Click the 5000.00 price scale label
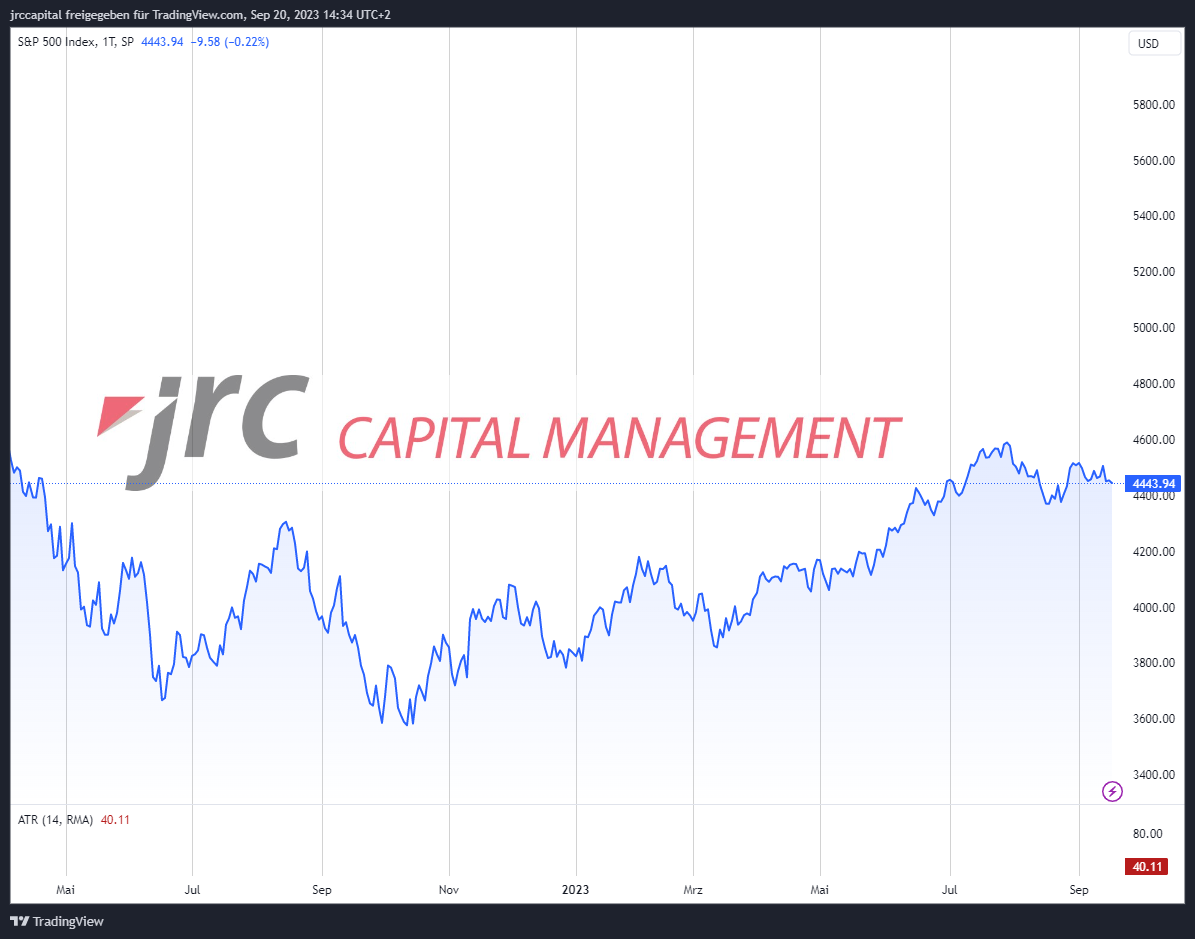Image resolution: width=1195 pixels, height=939 pixels. (1154, 328)
